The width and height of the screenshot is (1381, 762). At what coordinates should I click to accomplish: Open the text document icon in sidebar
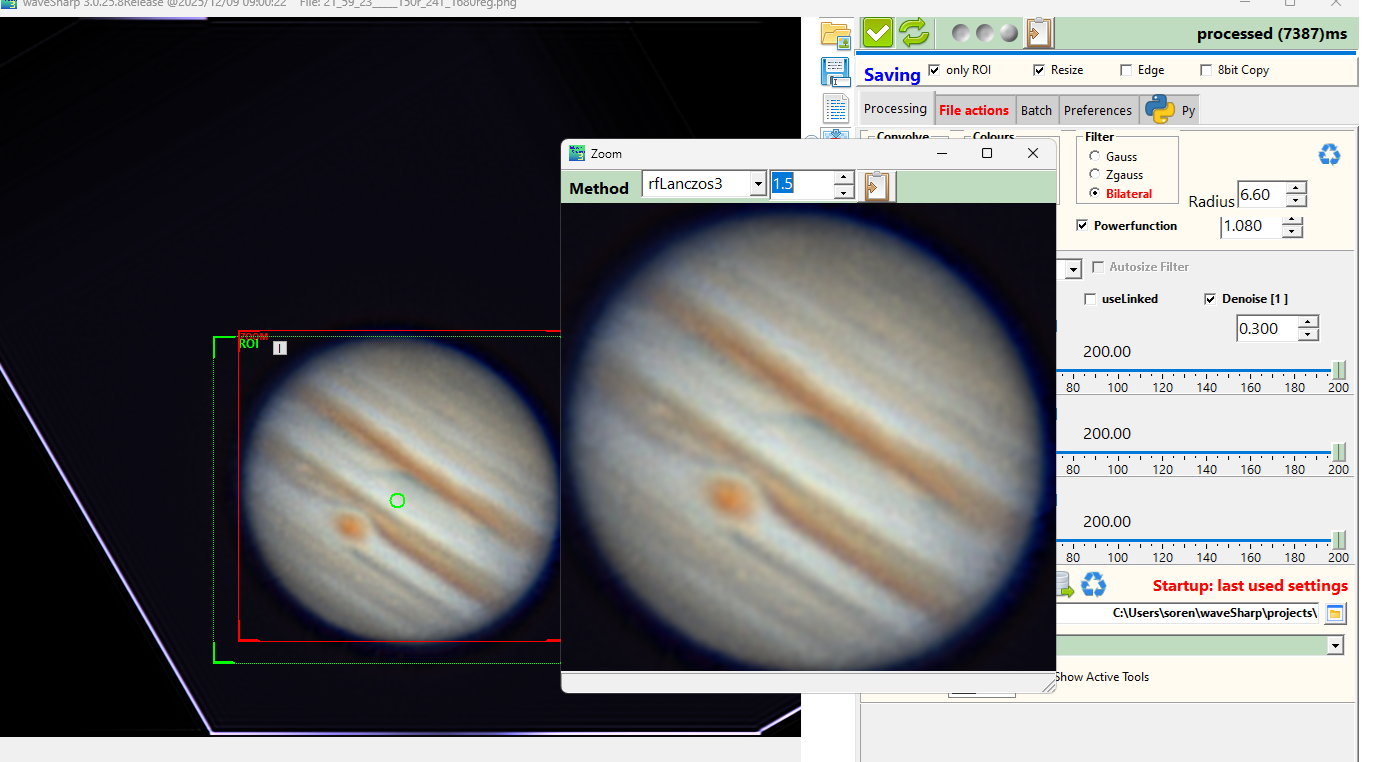(835, 108)
